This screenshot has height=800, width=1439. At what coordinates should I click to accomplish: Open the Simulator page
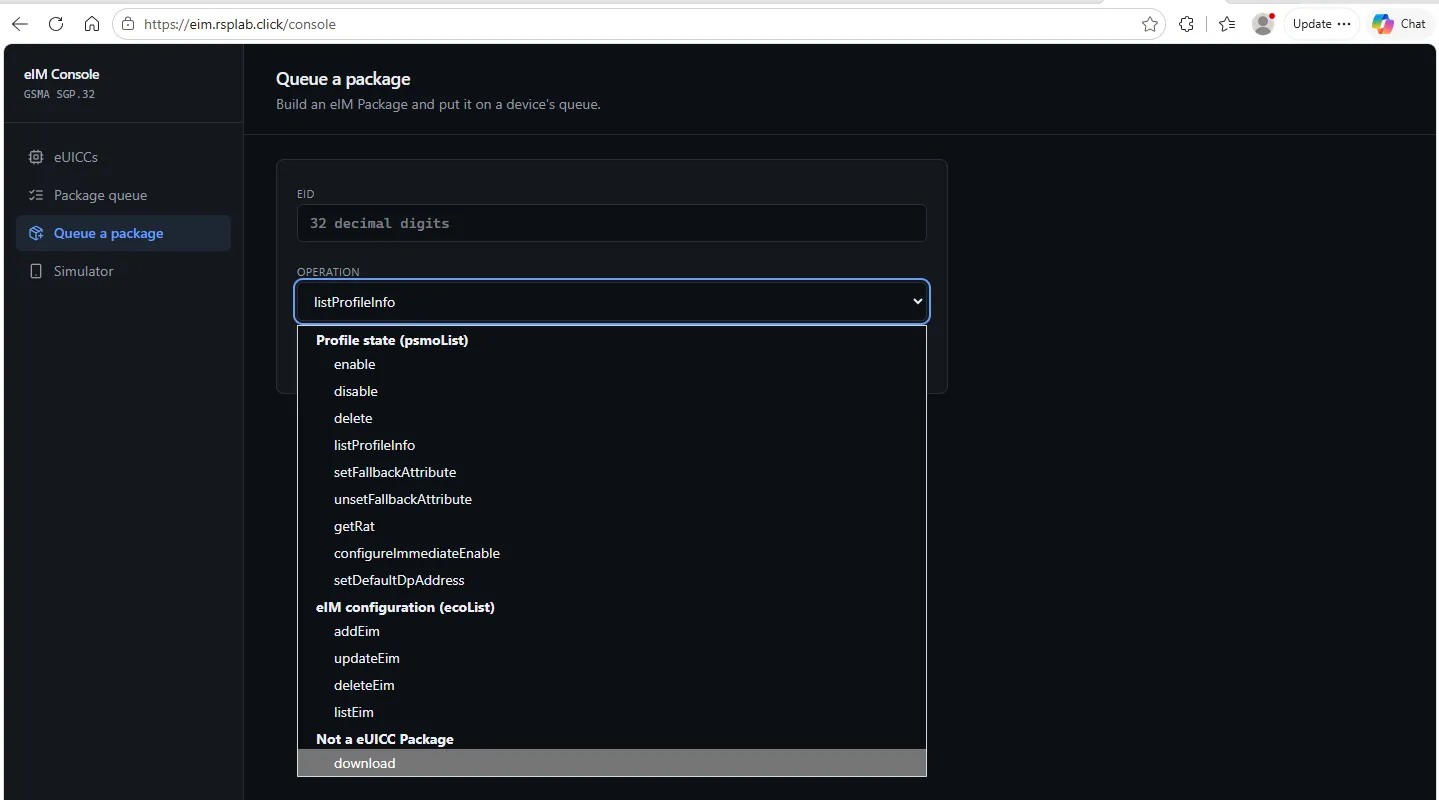pyautogui.click(x=123, y=271)
